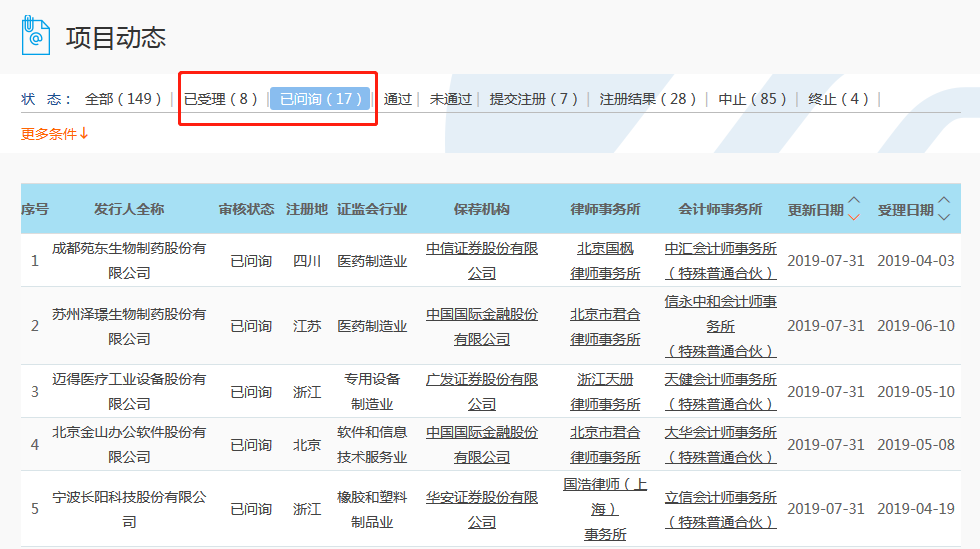Click issuer 迈得医疗工业设备股份有限公司

129,391
